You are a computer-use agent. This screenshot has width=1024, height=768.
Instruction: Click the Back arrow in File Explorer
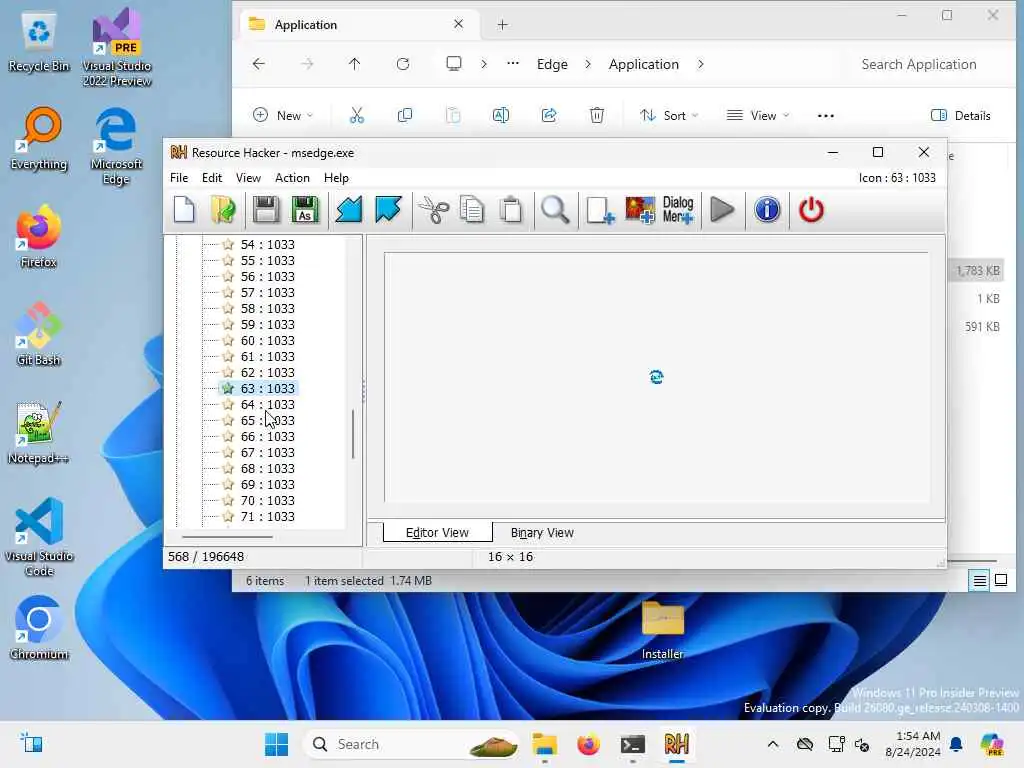[259, 64]
